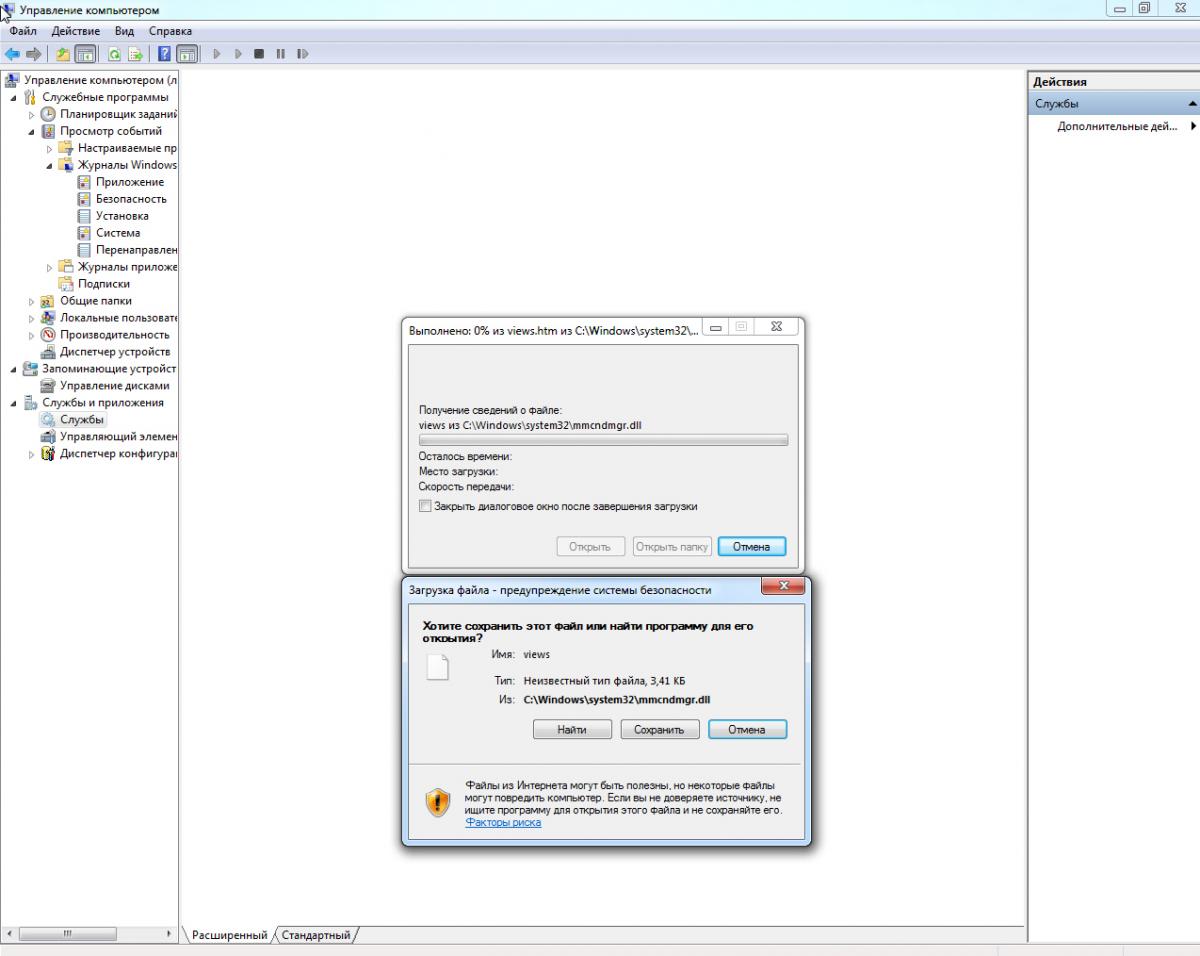
Task: Expand the Диспетчер конфигурации node
Action: click(31, 454)
